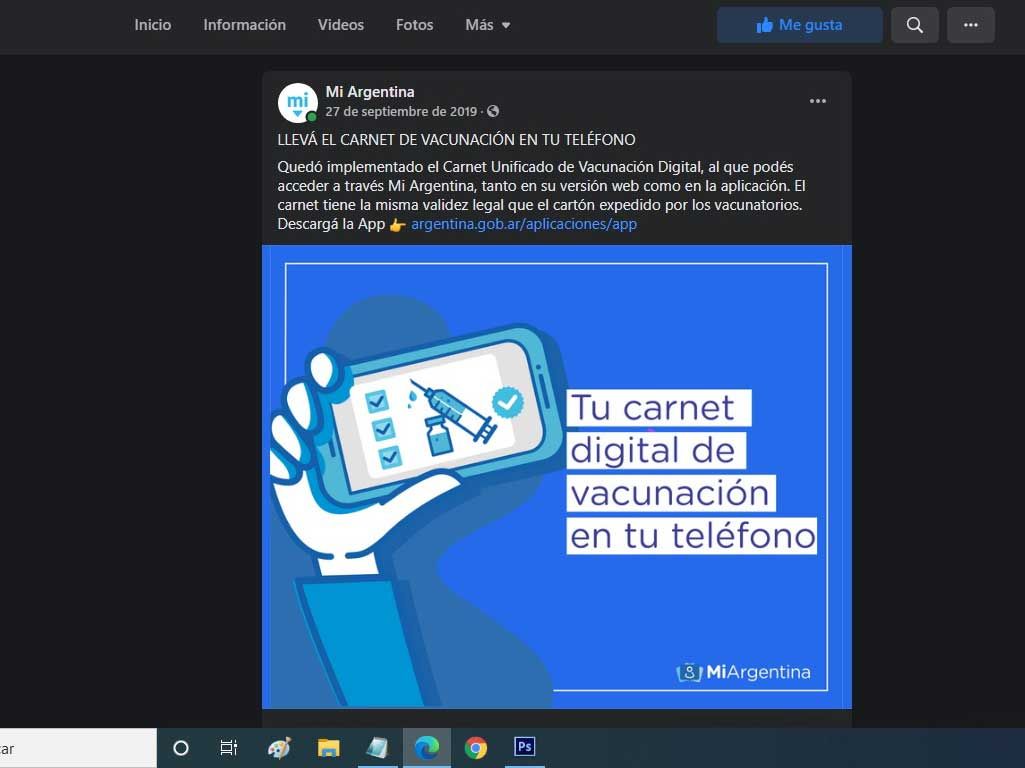This screenshot has width=1025, height=768.
Task: Click the public audience globe icon
Action: [493, 112]
